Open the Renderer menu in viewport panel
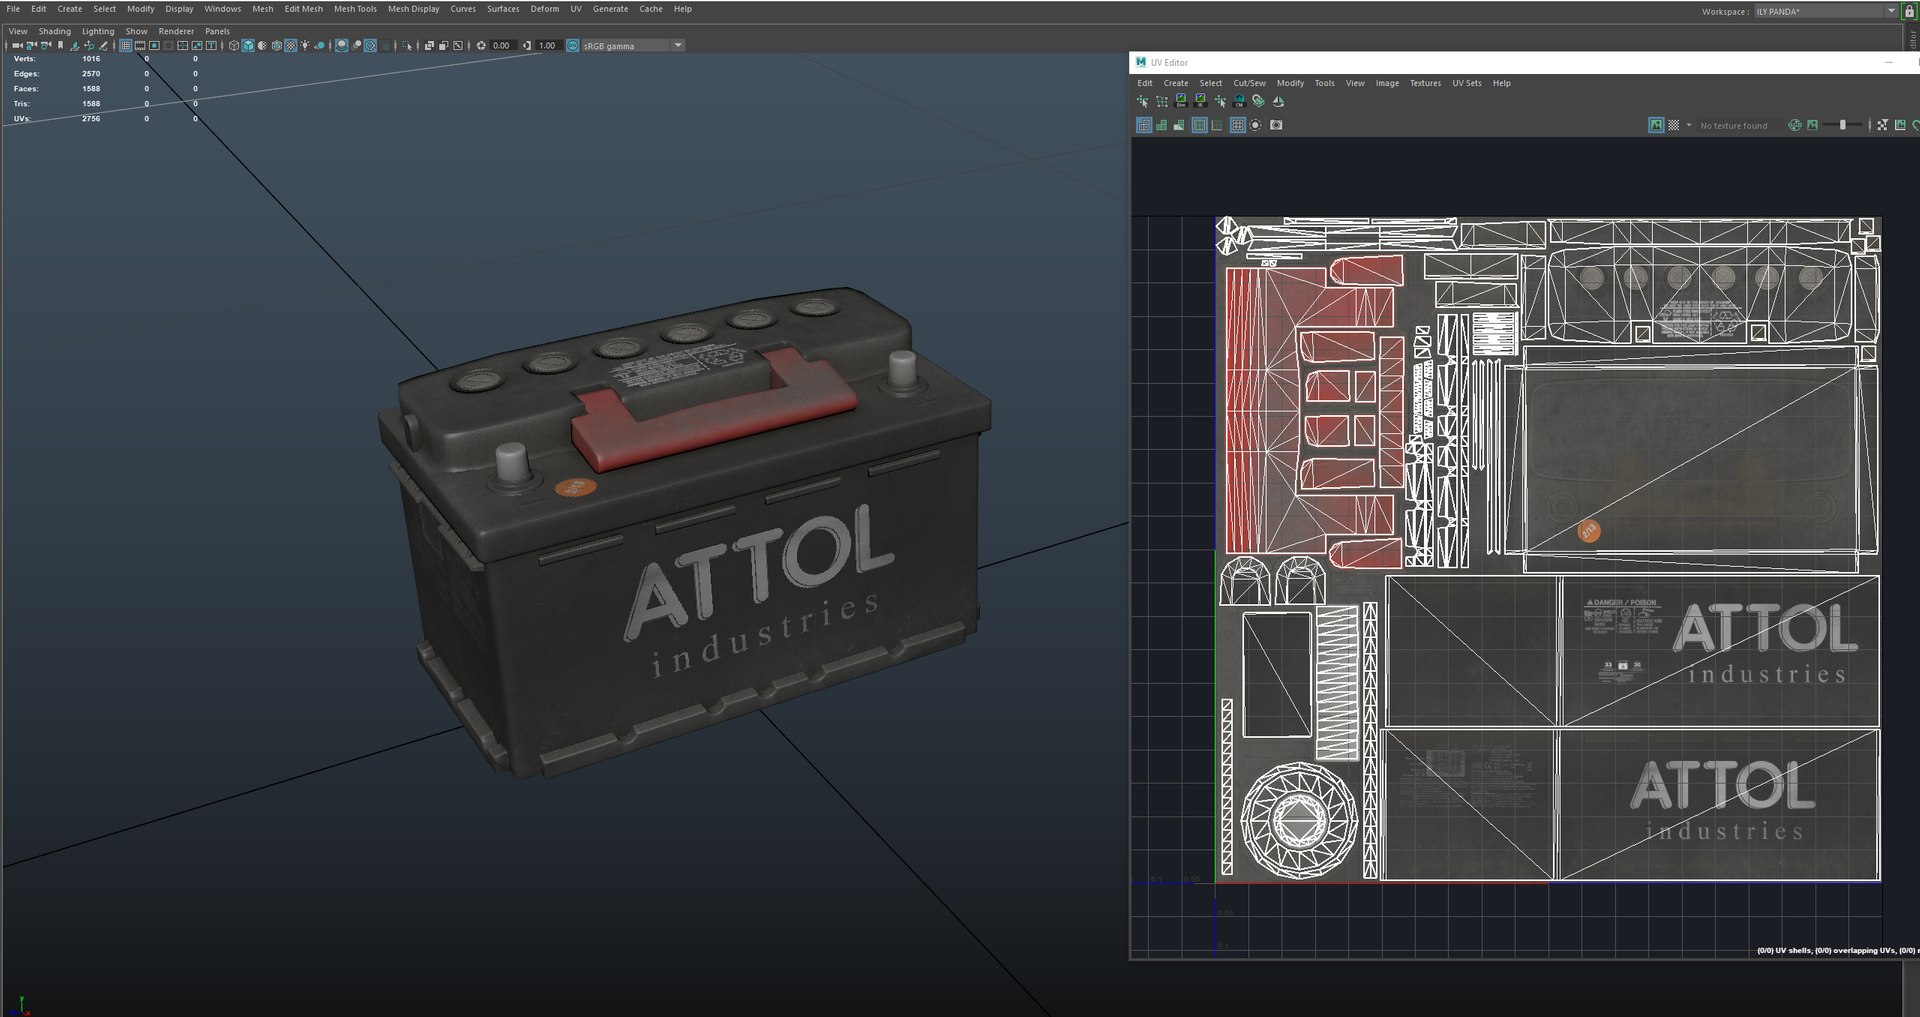 pos(176,31)
